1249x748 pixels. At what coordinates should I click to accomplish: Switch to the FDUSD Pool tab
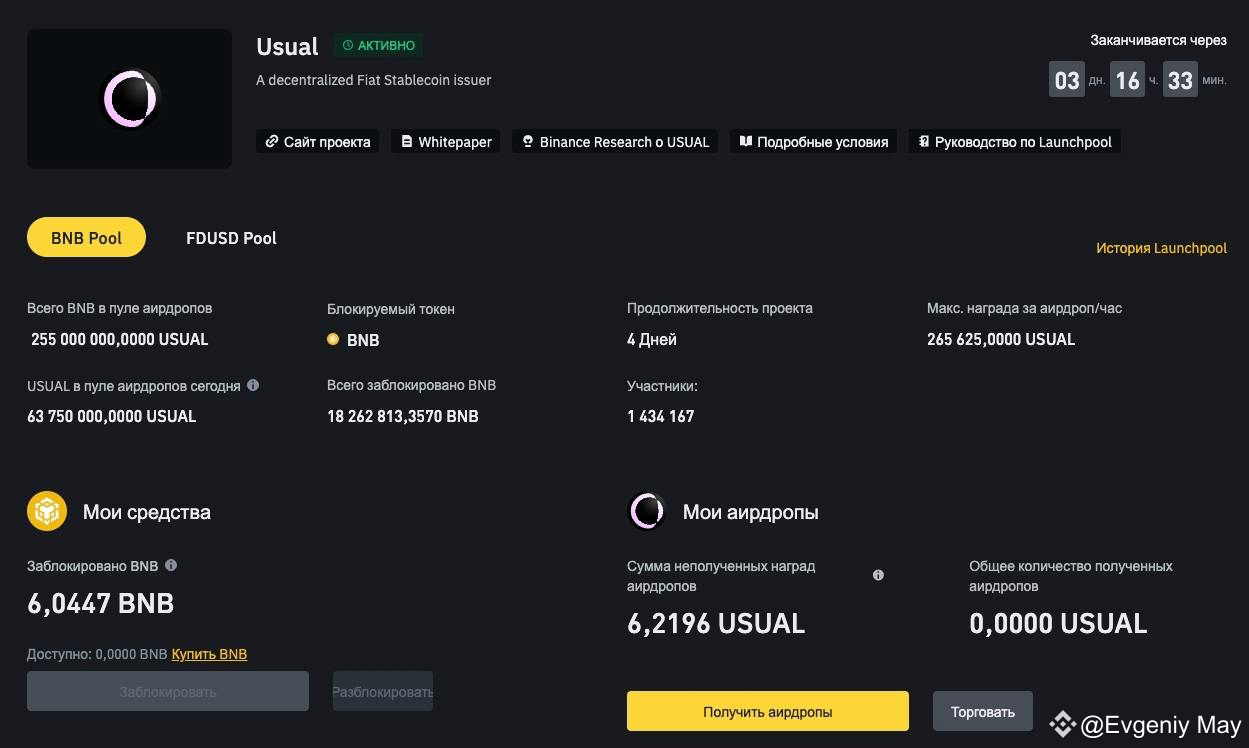tap(231, 237)
